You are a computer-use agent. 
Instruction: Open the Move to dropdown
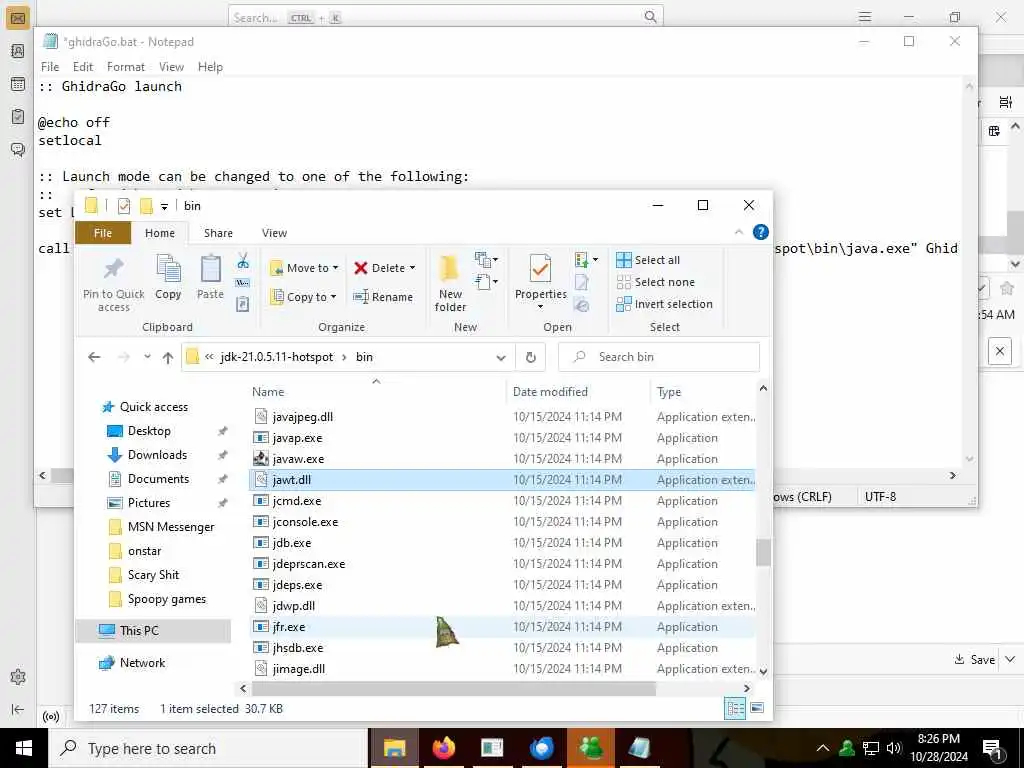point(304,268)
